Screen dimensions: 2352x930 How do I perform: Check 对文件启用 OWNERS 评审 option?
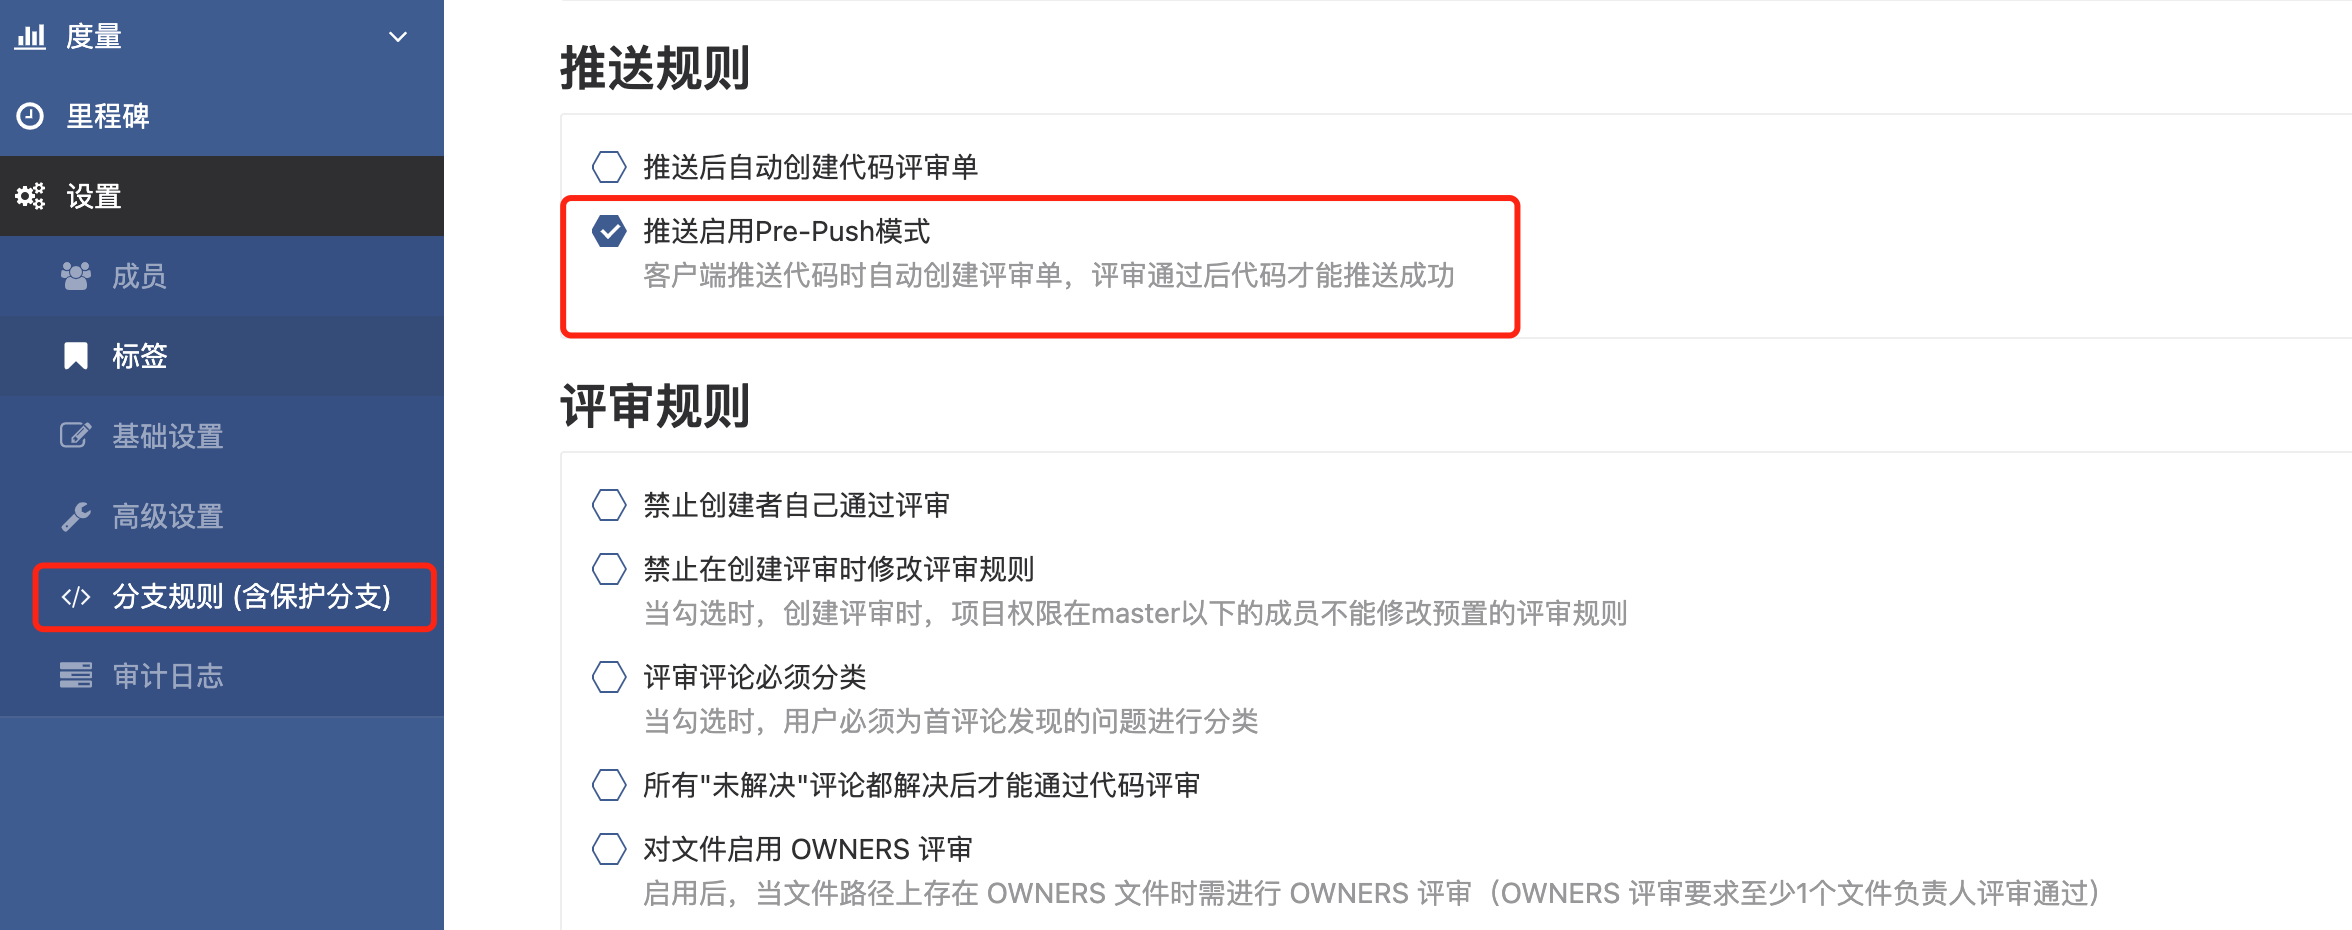click(x=609, y=849)
